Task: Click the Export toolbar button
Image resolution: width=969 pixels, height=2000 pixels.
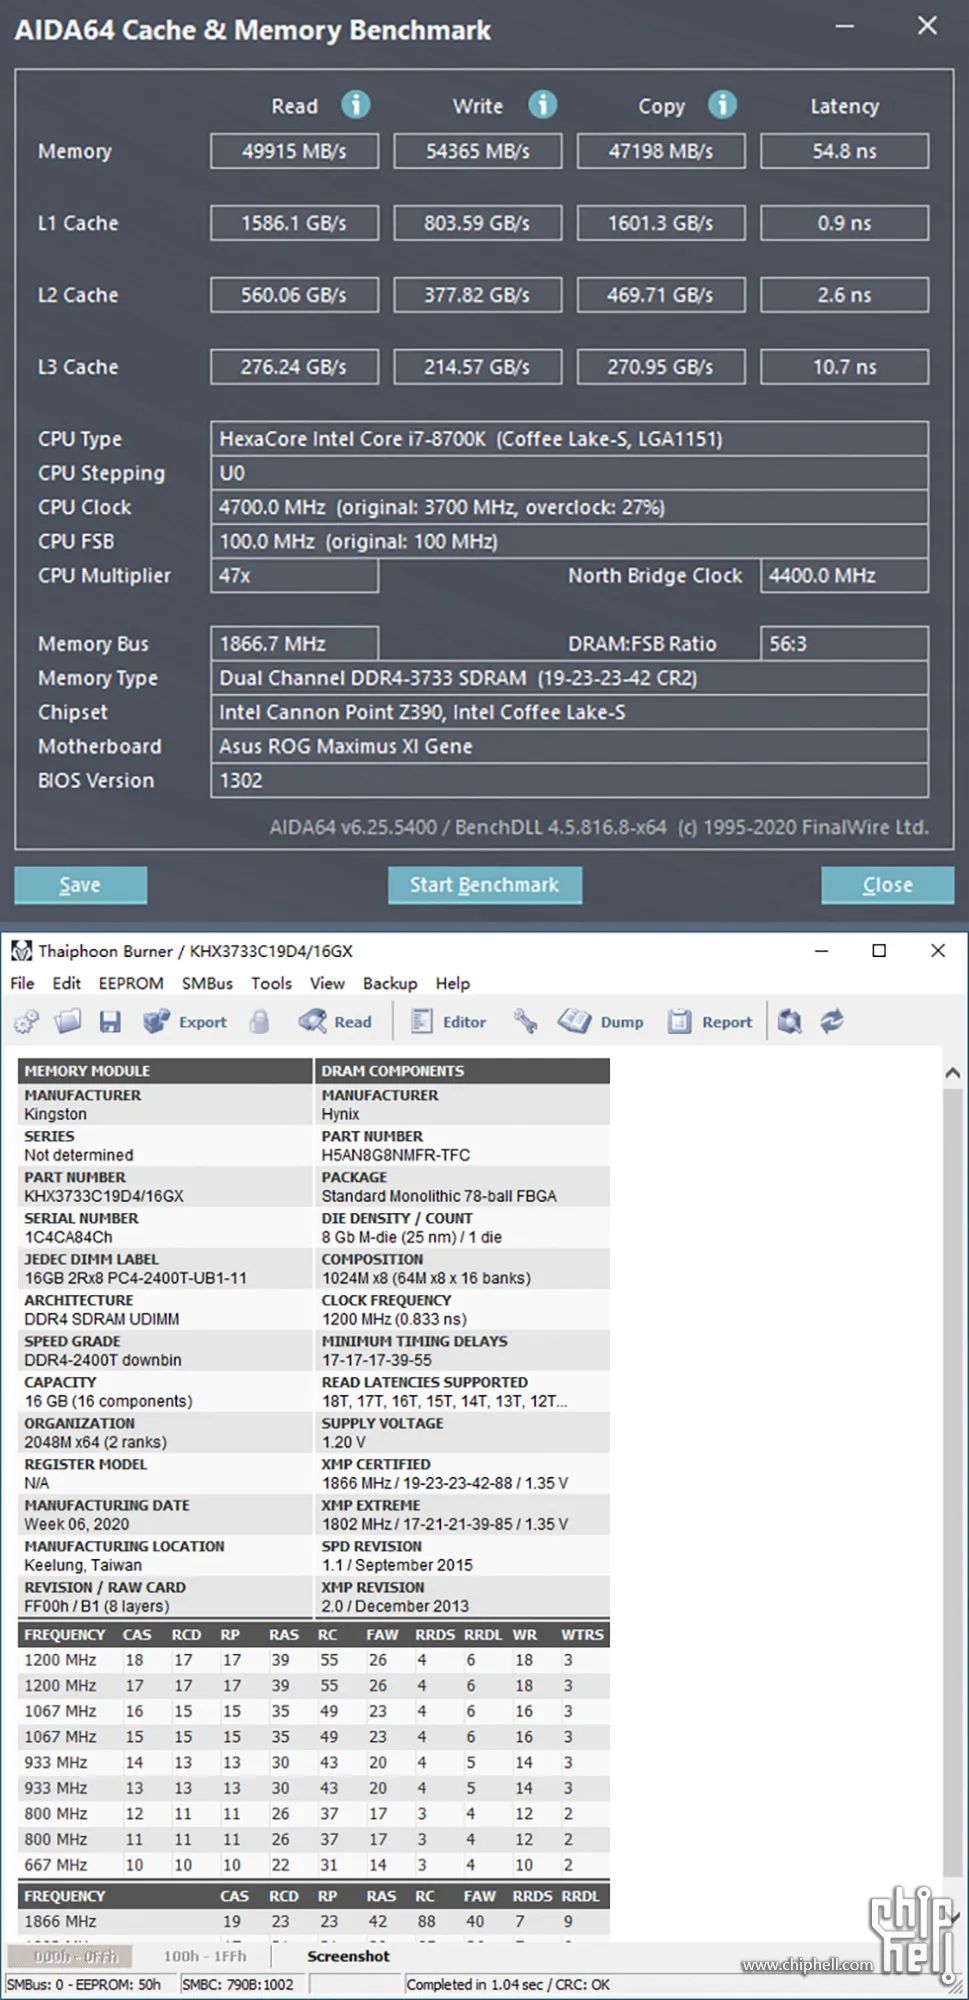Action: 185,1021
